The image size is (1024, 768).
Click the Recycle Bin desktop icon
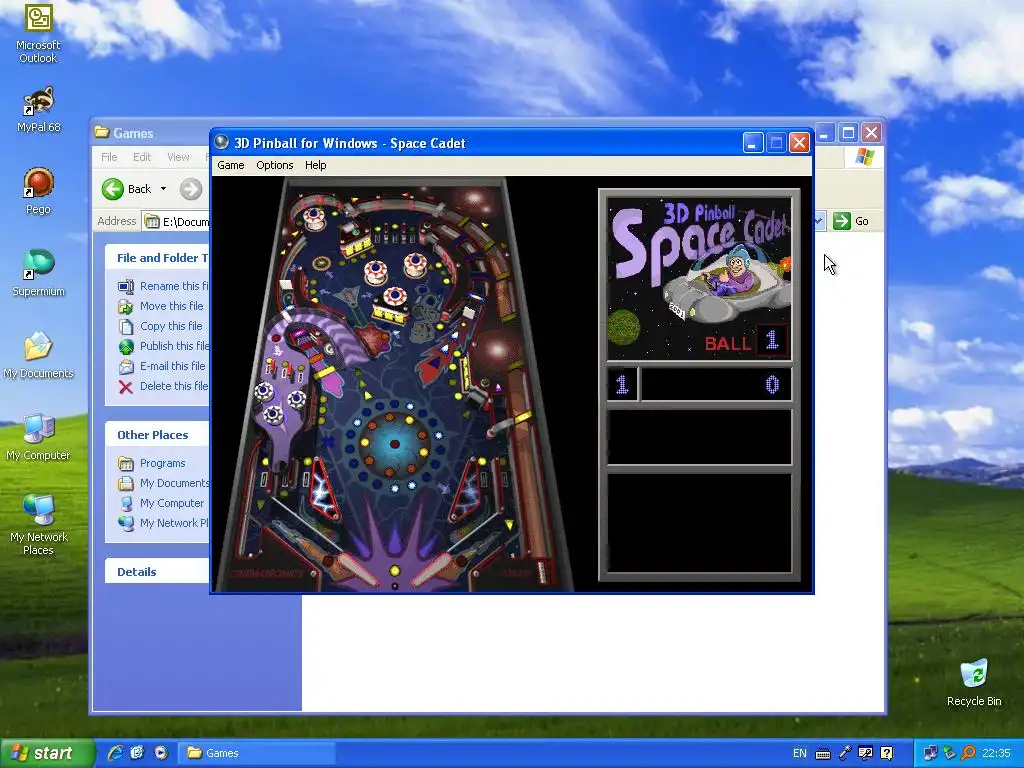974,683
